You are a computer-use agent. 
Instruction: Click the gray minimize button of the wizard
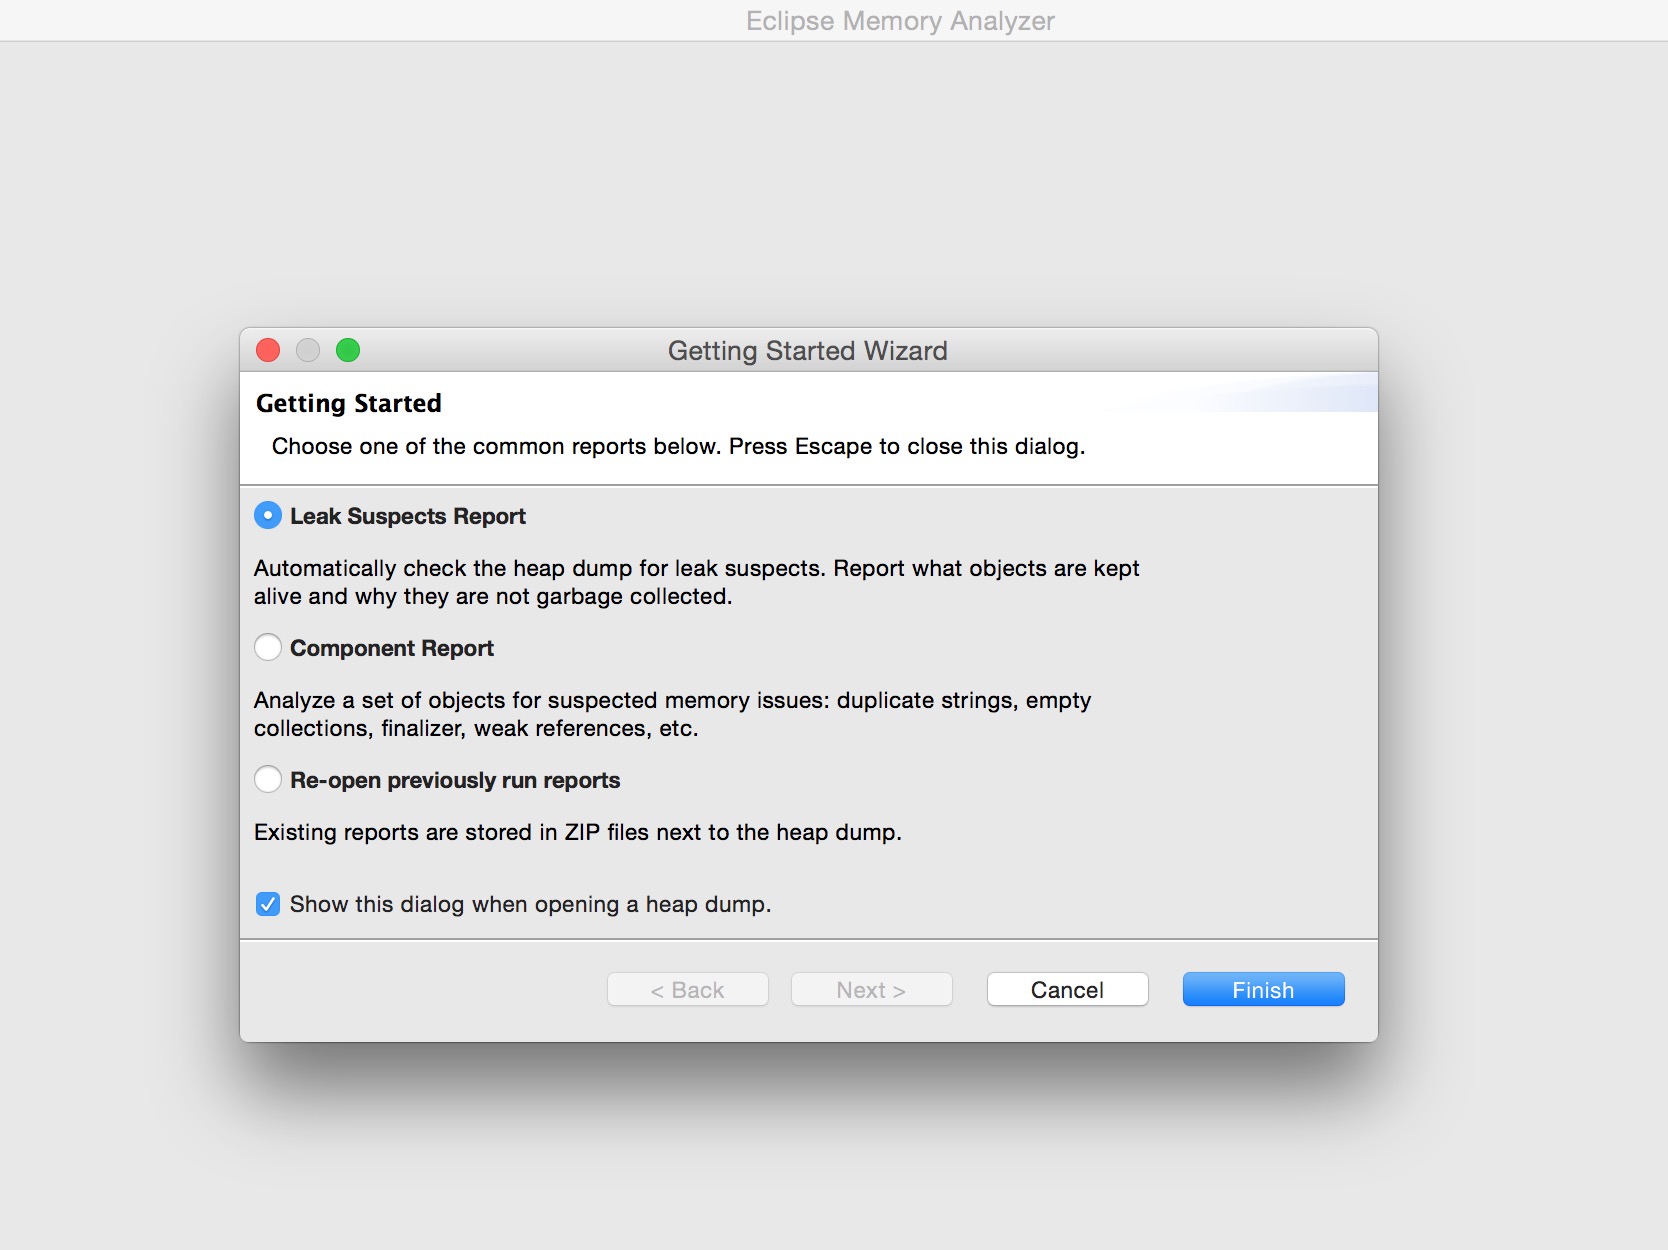[308, 350]
